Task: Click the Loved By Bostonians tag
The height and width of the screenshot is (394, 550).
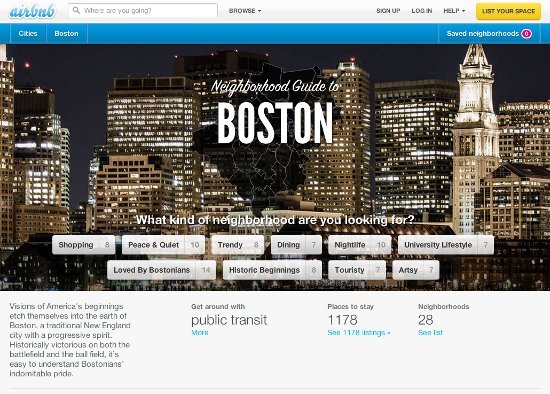Action: tap(161, 270)
